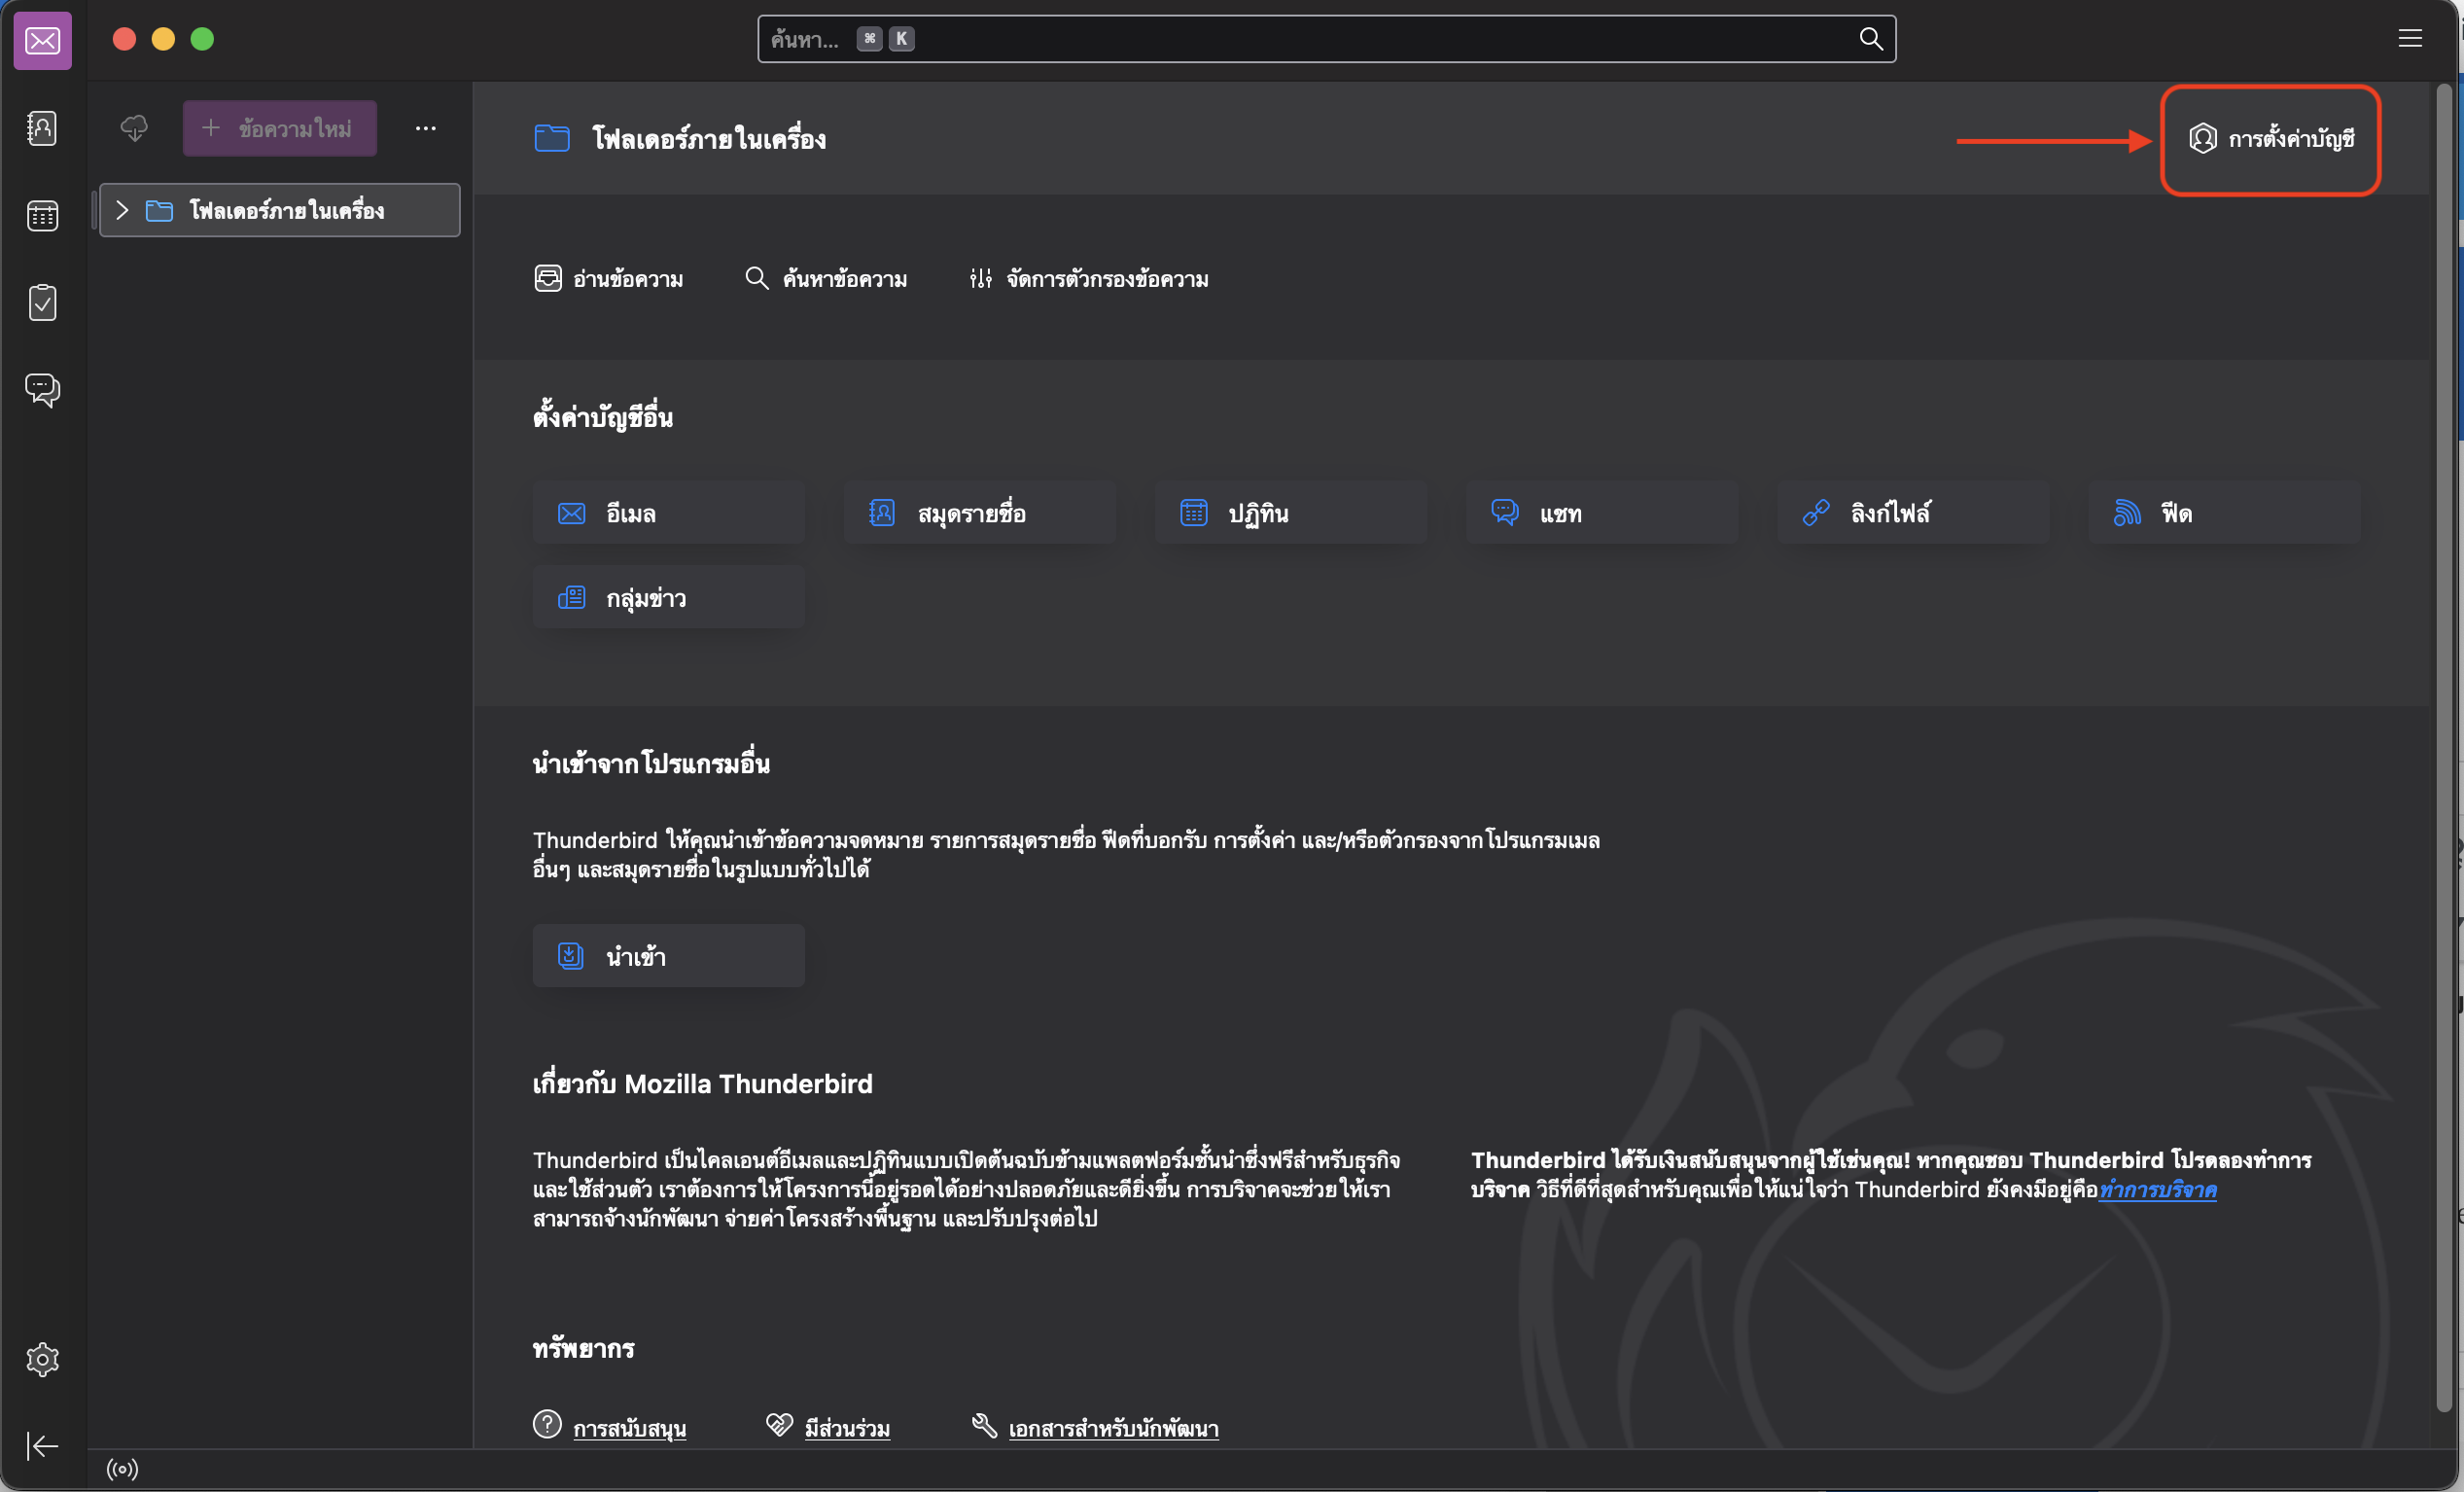This screenshot has width=2464, height=1492.
Task: Open the การสนับสนุน support link
Action: coord(629,1428)
